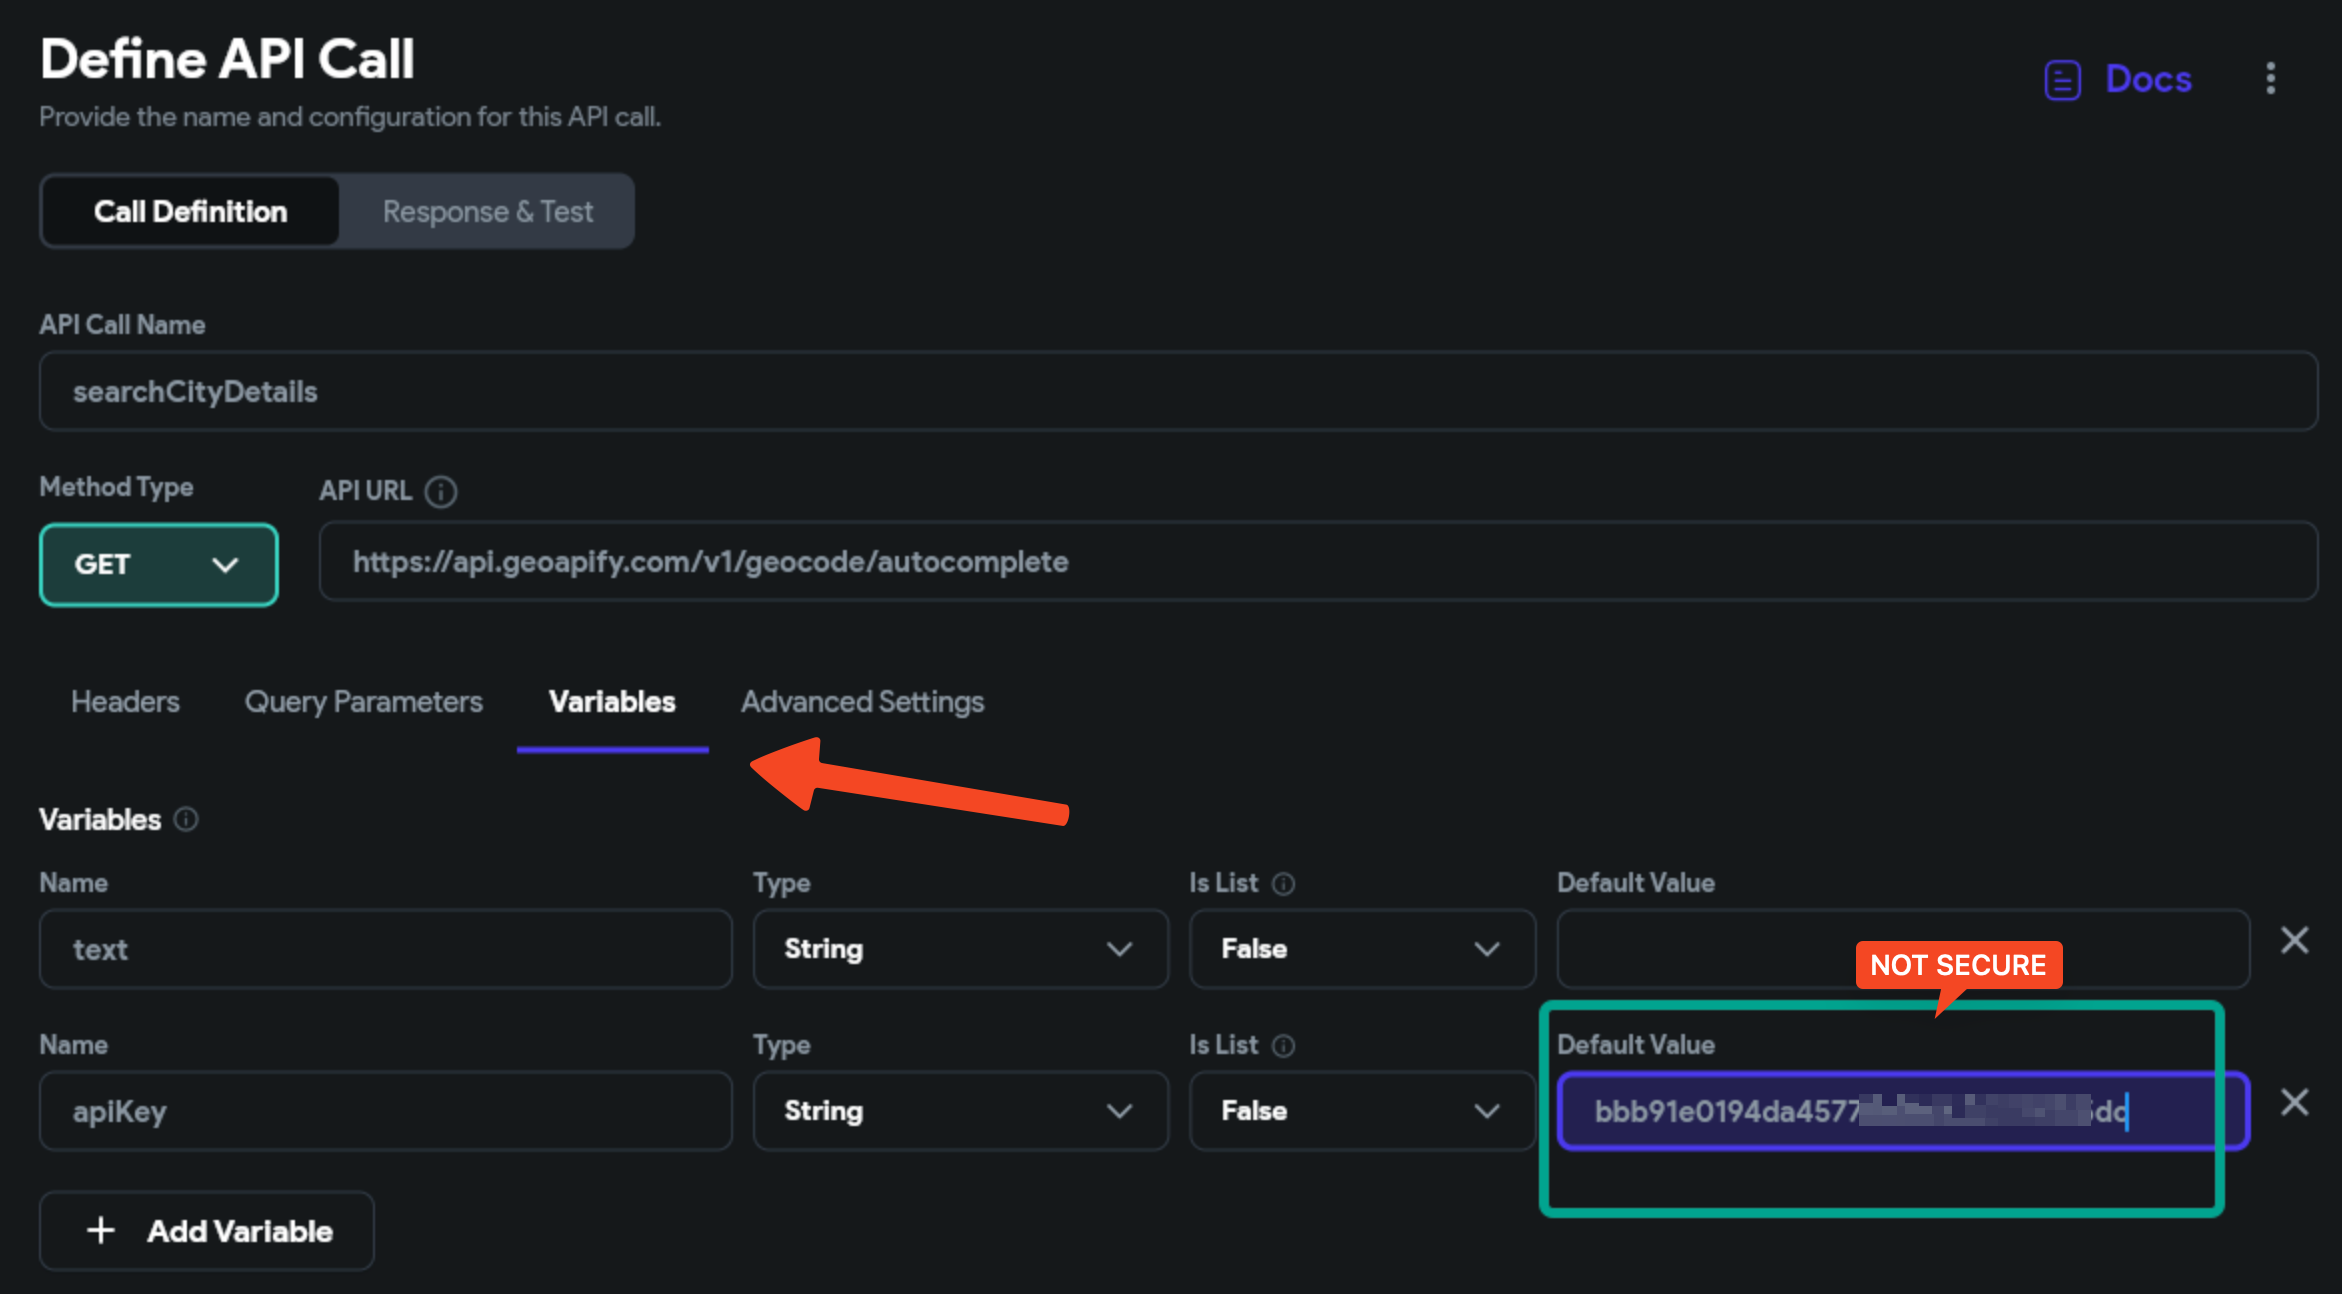The height and width of the screenshot is (1294, 2342).
Task: Switch to the Call Definition tab
Action: [190, 212]
